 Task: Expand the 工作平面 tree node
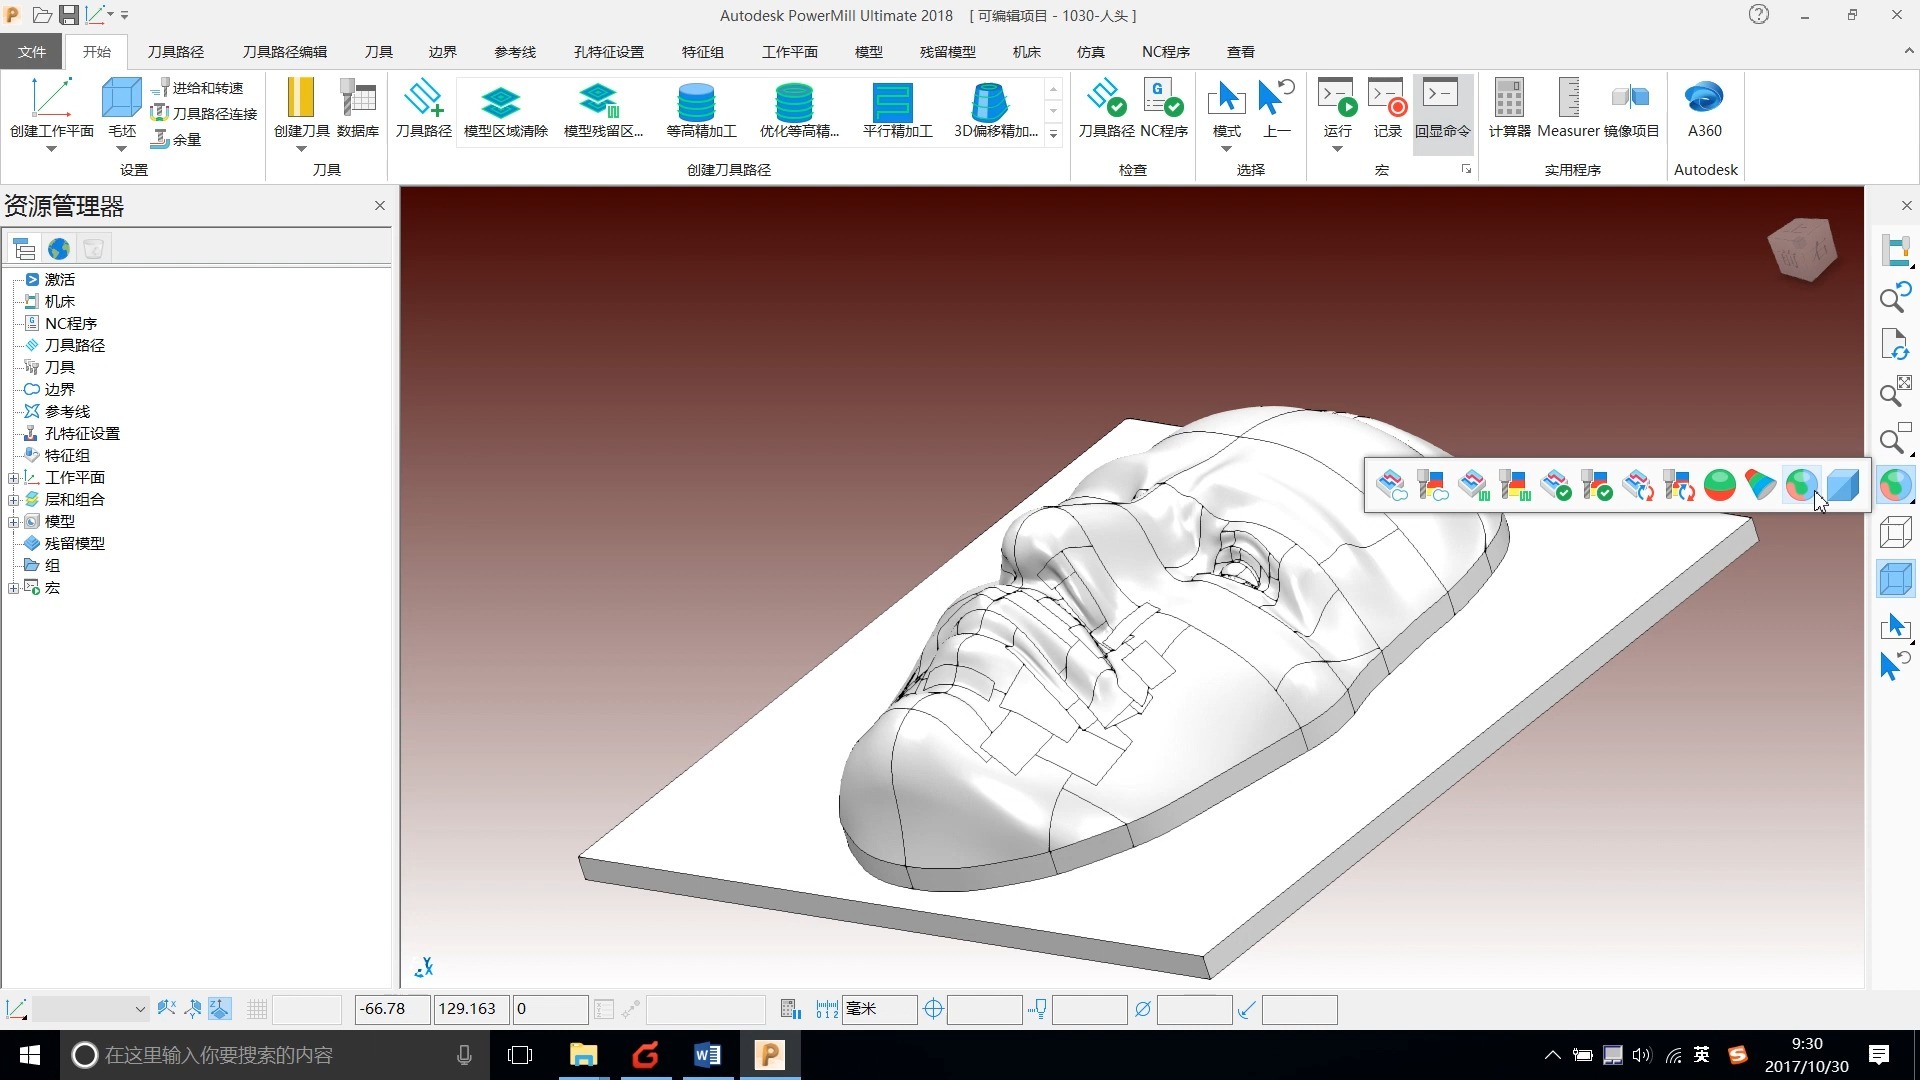14,478
